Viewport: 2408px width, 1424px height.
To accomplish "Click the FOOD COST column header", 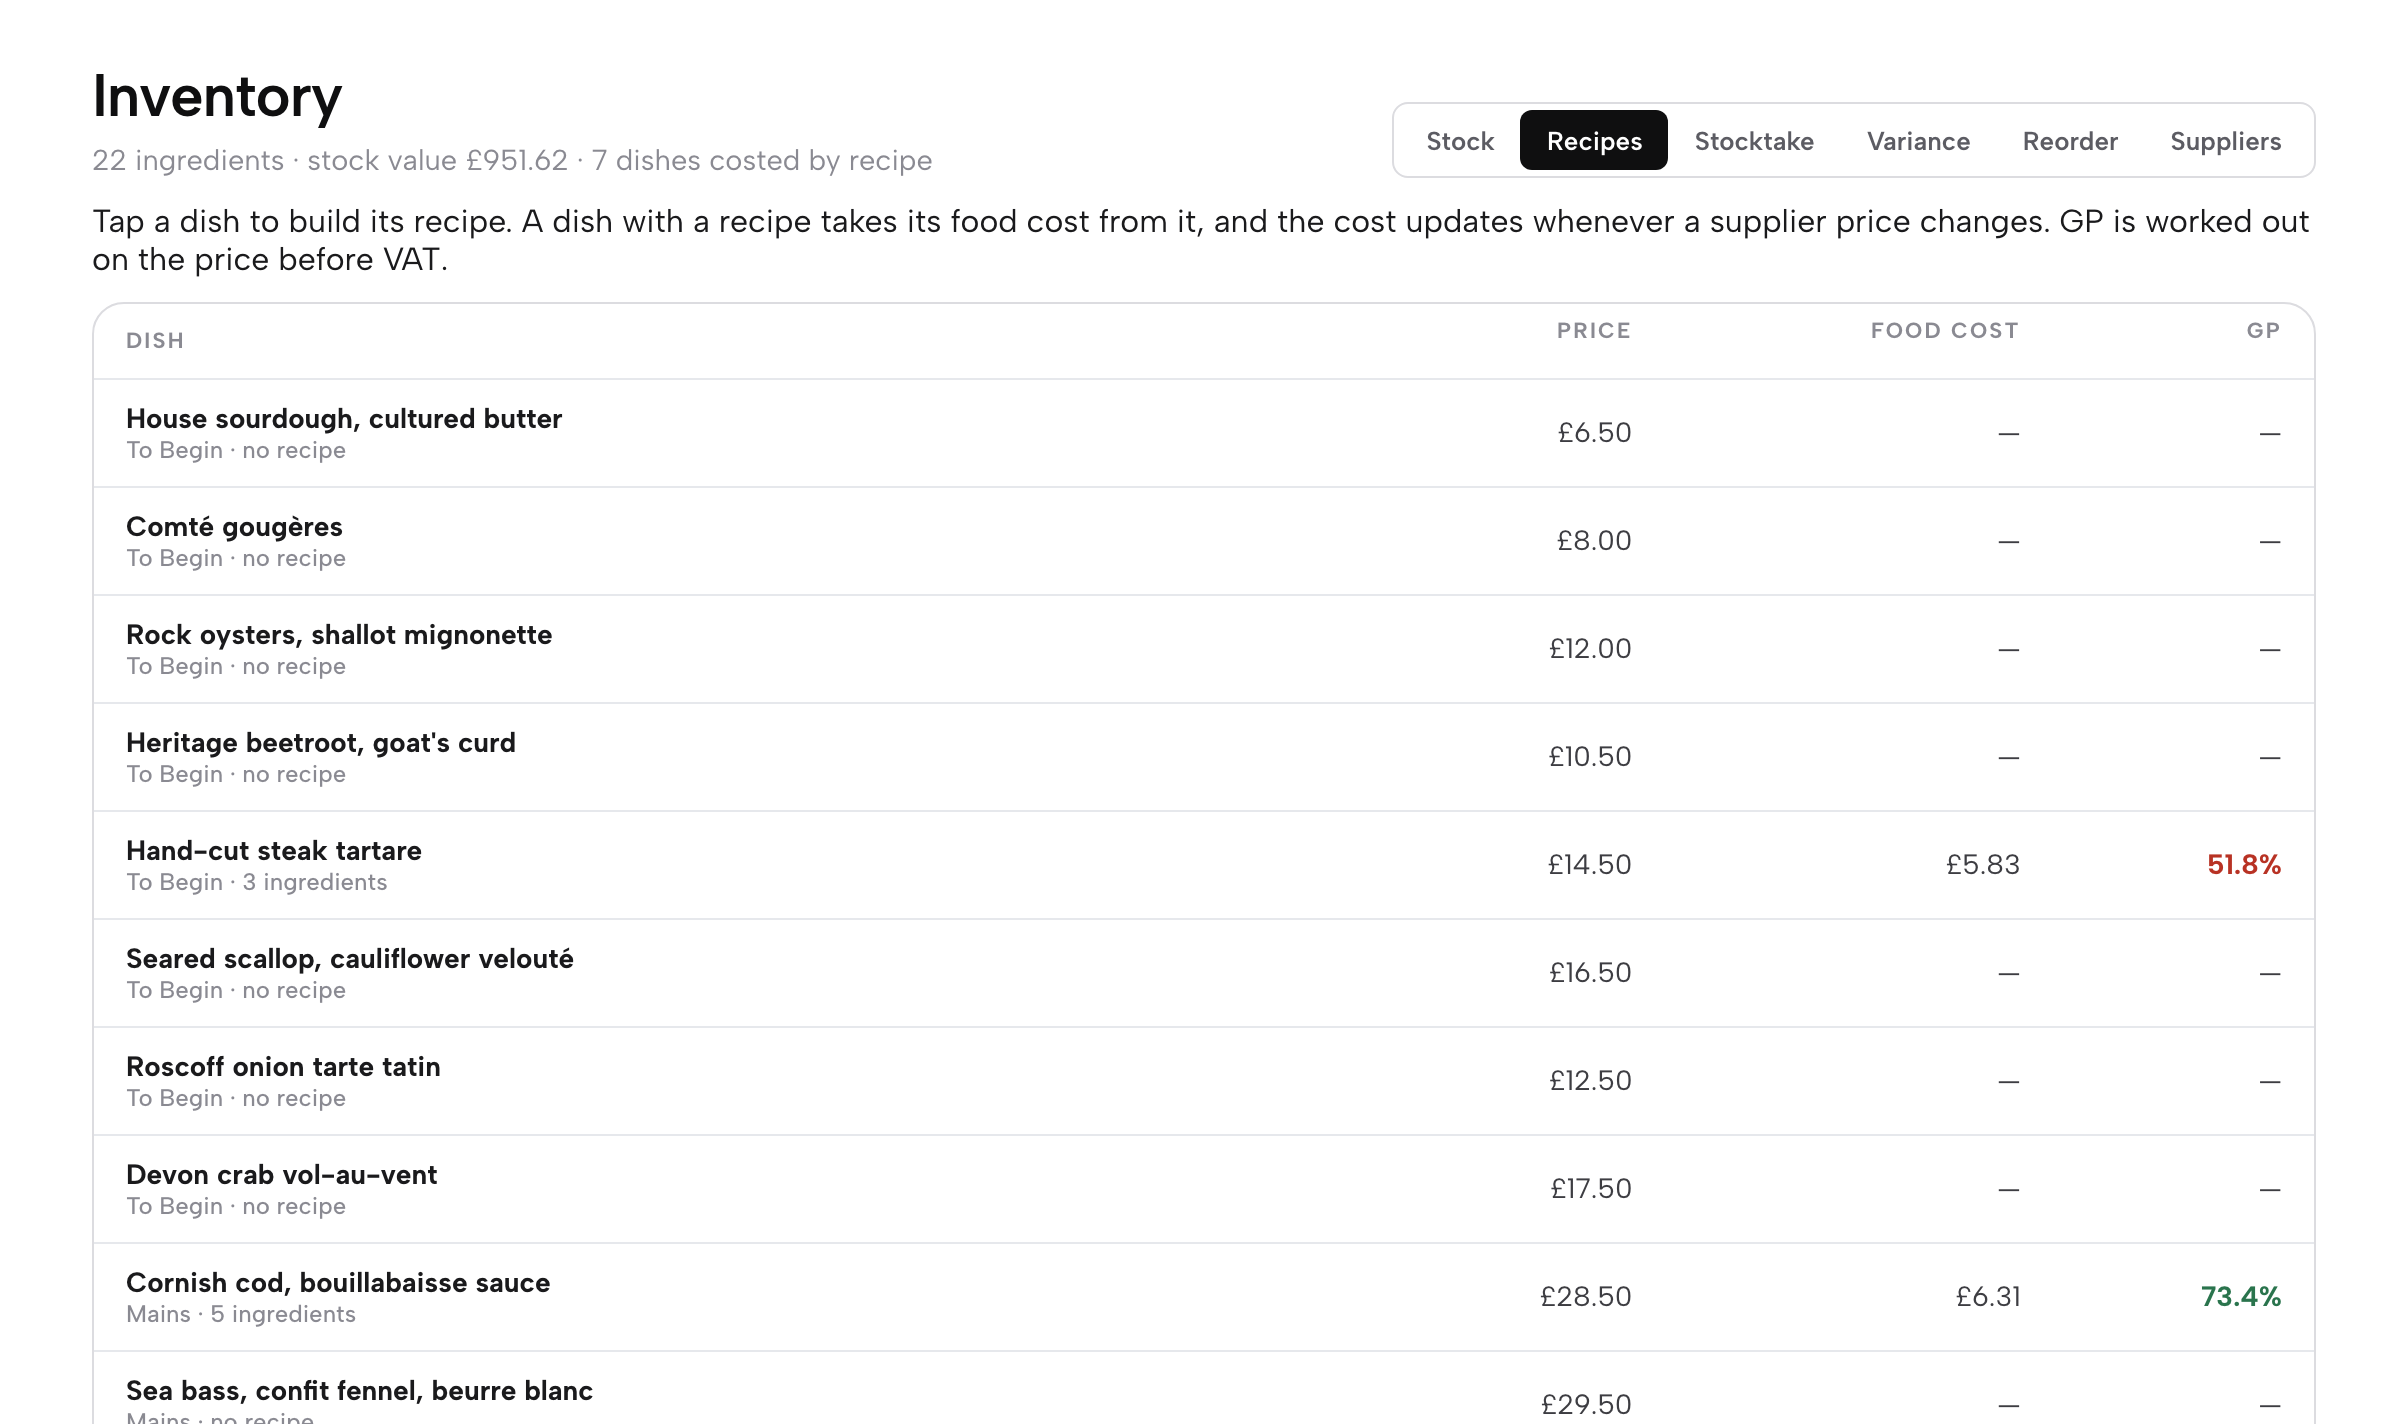I will pyautogui.click(x=1944, y=331).
